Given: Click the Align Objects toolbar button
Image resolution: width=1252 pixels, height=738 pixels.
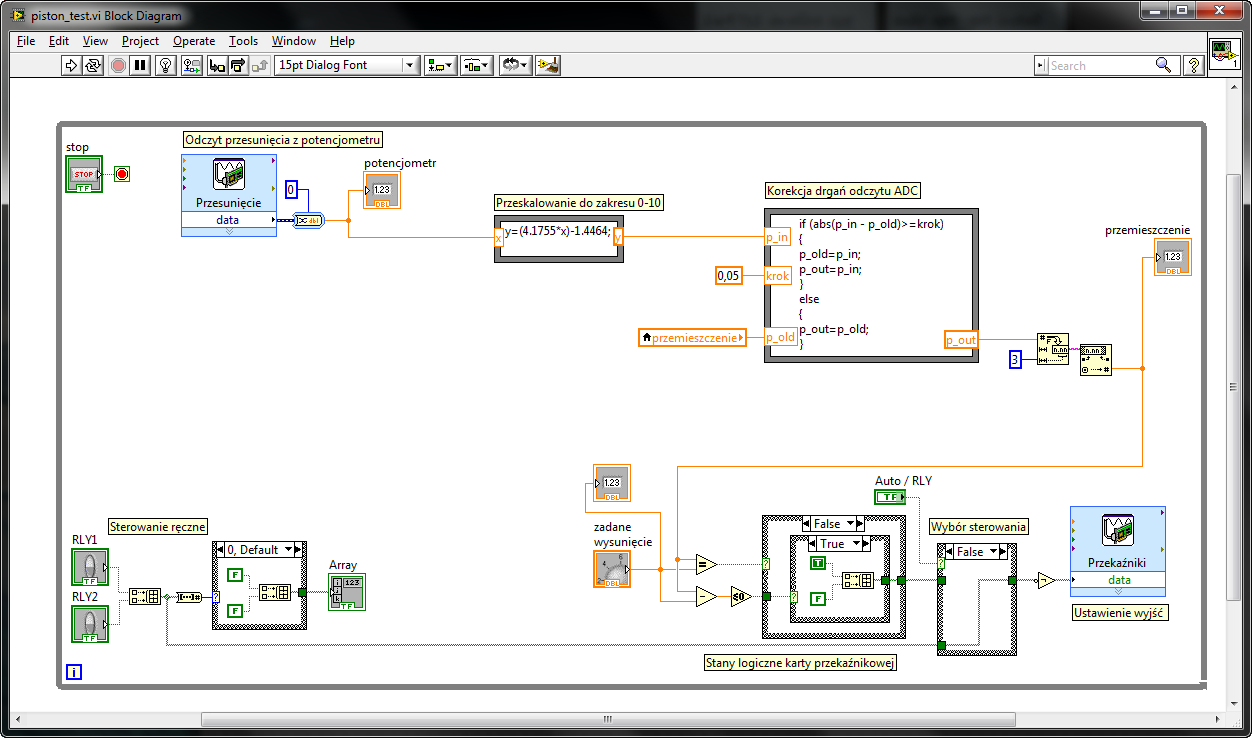Looking at the screenshot, I should (x=440, y=65).
